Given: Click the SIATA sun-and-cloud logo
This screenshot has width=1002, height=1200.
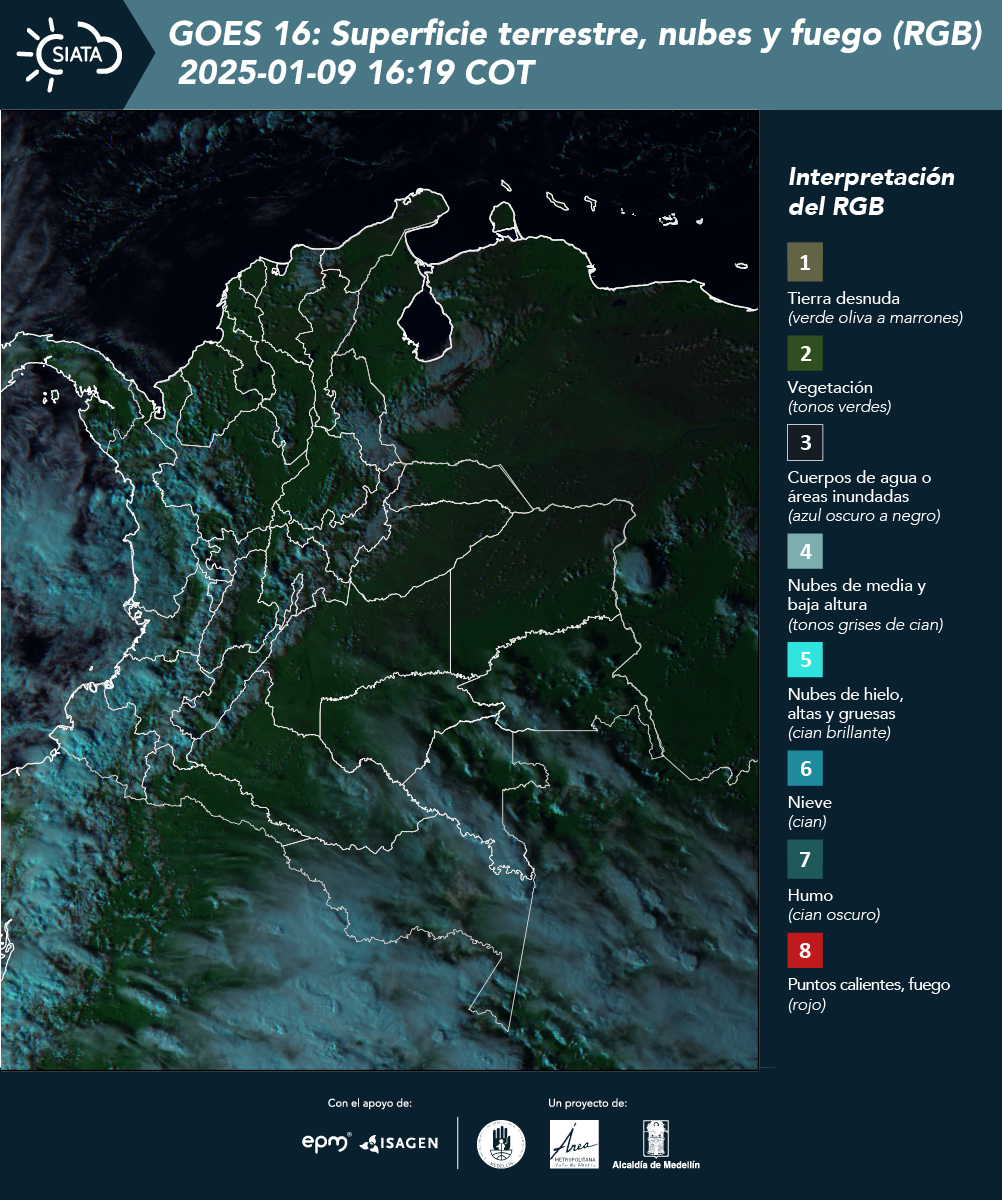Looking at the screenshot, I should coord(71,54).
